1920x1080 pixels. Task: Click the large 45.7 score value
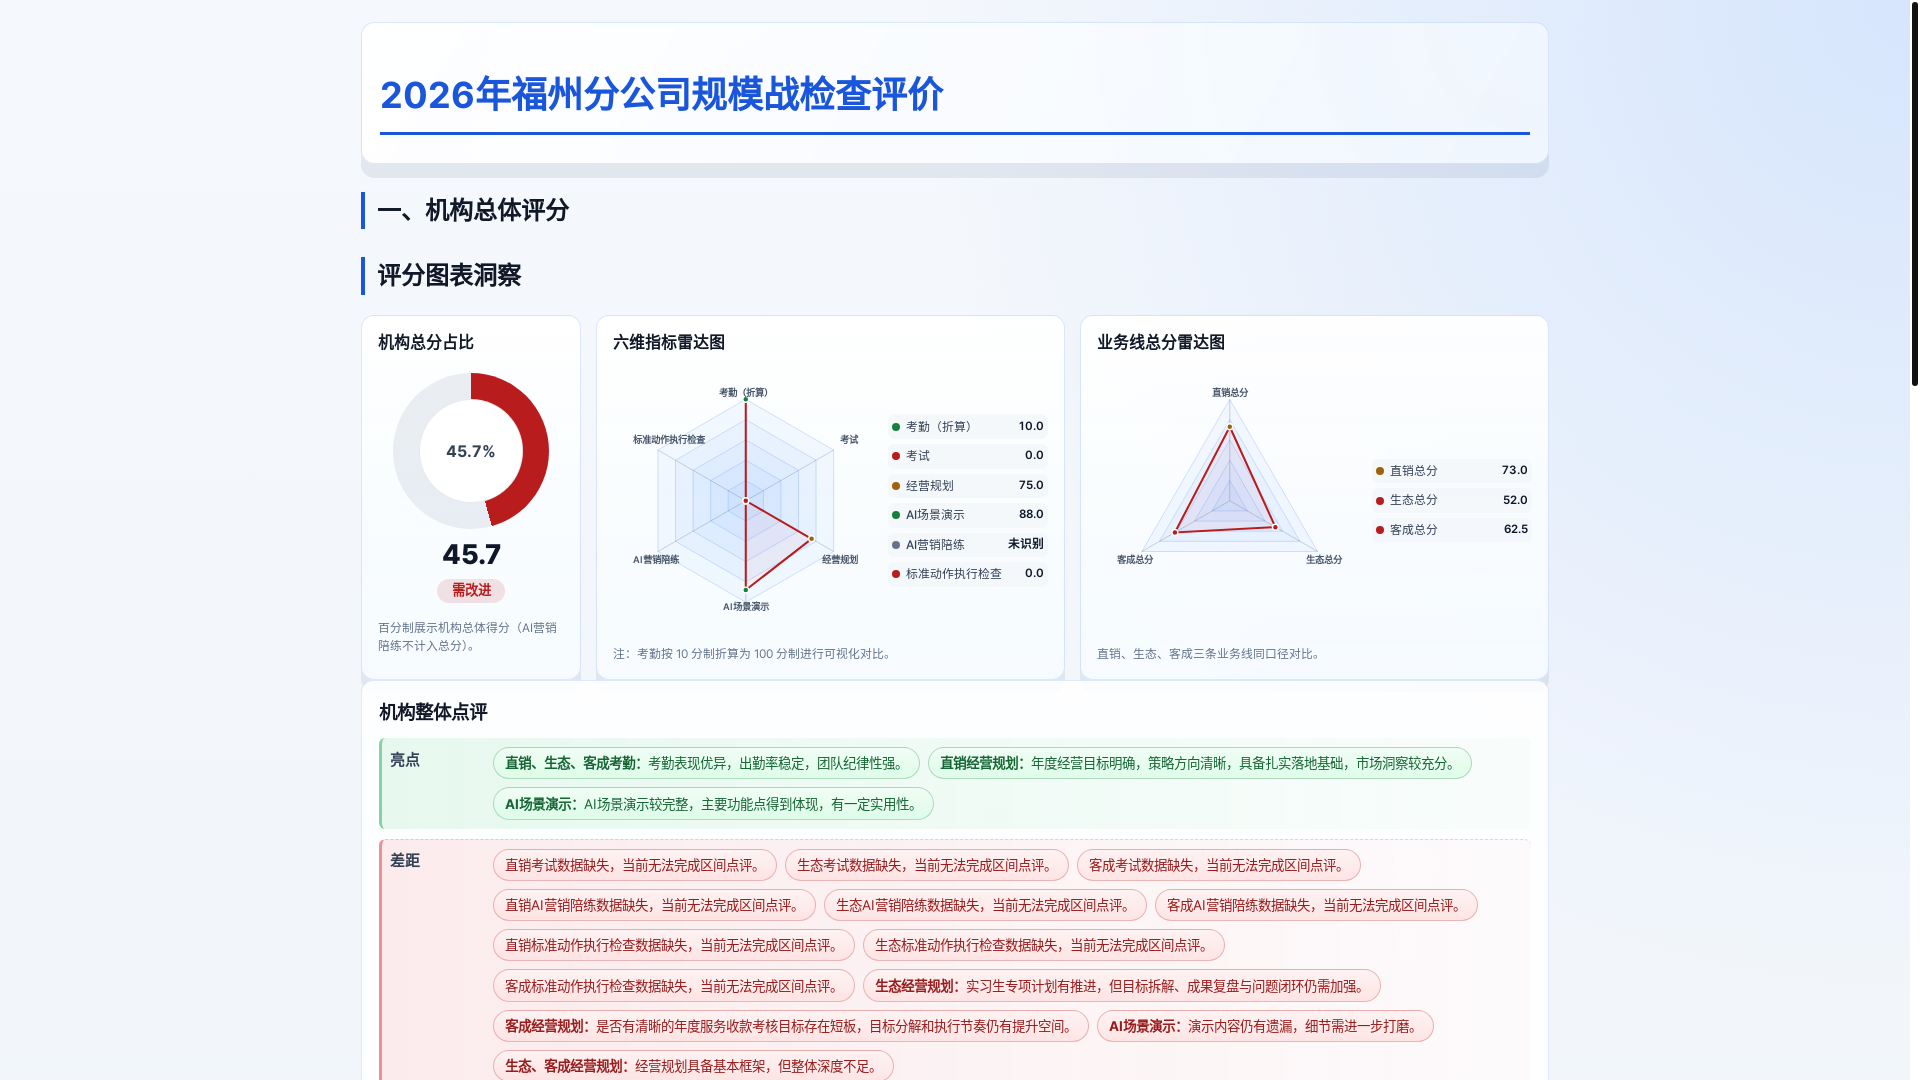(x=471, y=554)
